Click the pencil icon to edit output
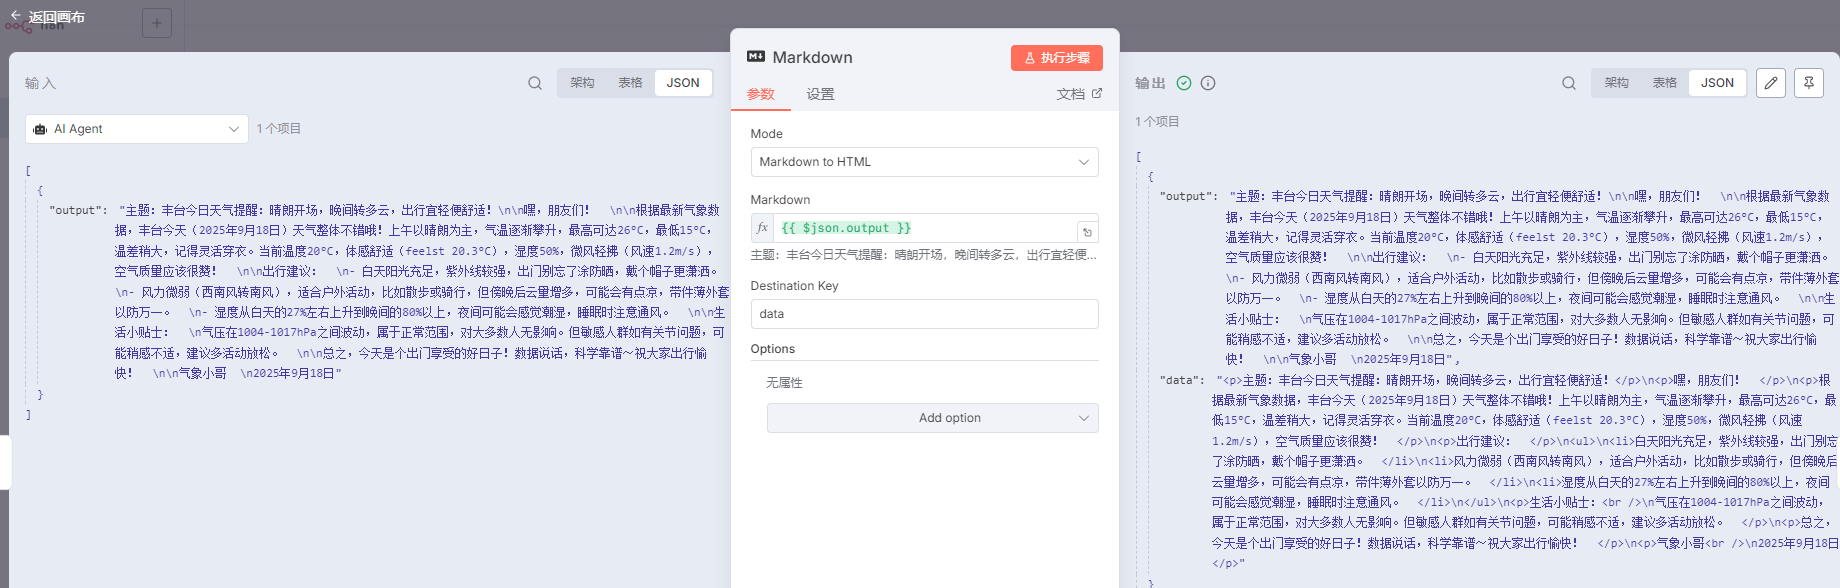The height and width of the screenshot is (588, 1840). coord(1771,83)
